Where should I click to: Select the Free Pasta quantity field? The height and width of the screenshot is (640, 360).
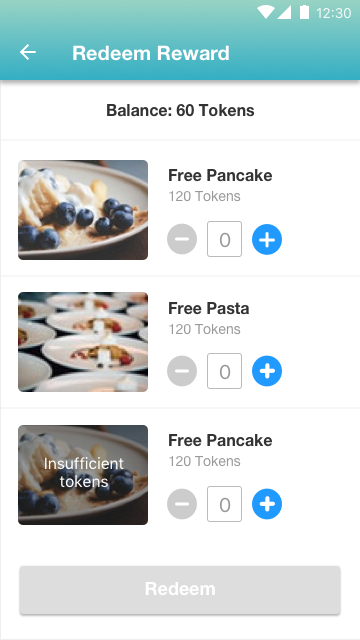[x=224, y=371]
